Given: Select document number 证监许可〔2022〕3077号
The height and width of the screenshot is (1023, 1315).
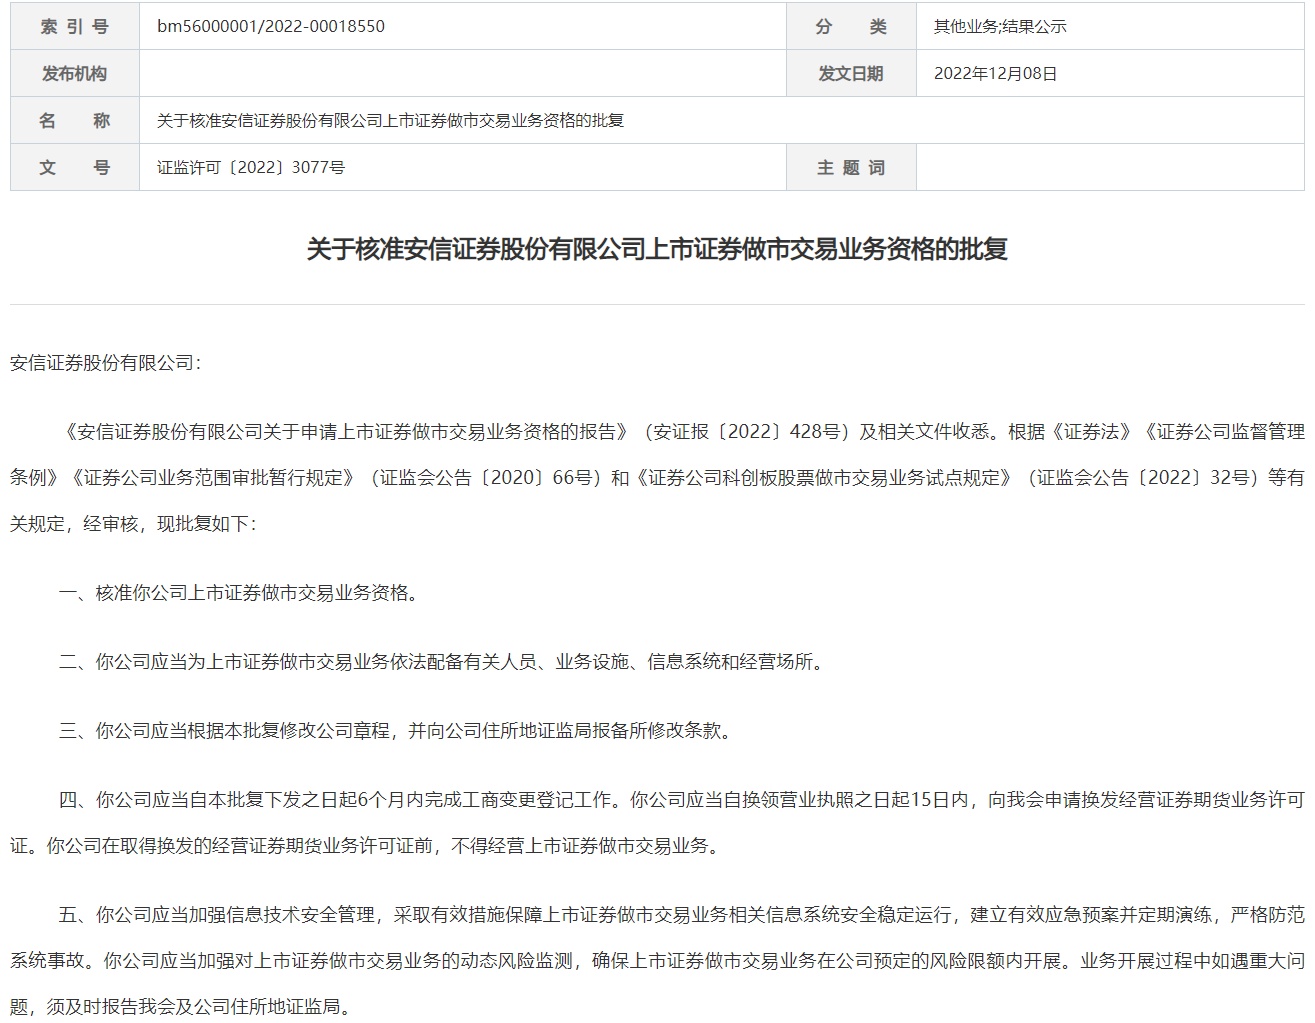Looking at the screenshot, I should coord(251,168).
